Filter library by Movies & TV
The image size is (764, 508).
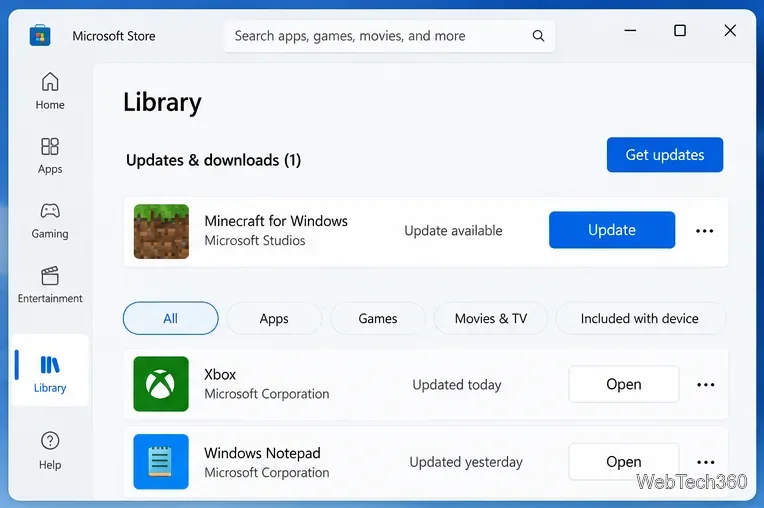[491, 318]
